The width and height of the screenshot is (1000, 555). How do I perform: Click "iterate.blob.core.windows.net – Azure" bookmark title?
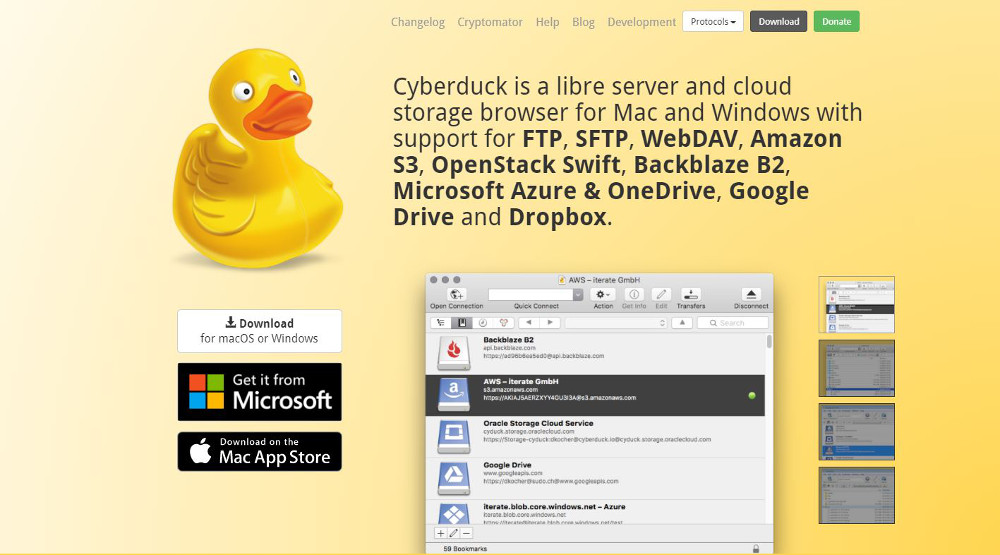554,507
